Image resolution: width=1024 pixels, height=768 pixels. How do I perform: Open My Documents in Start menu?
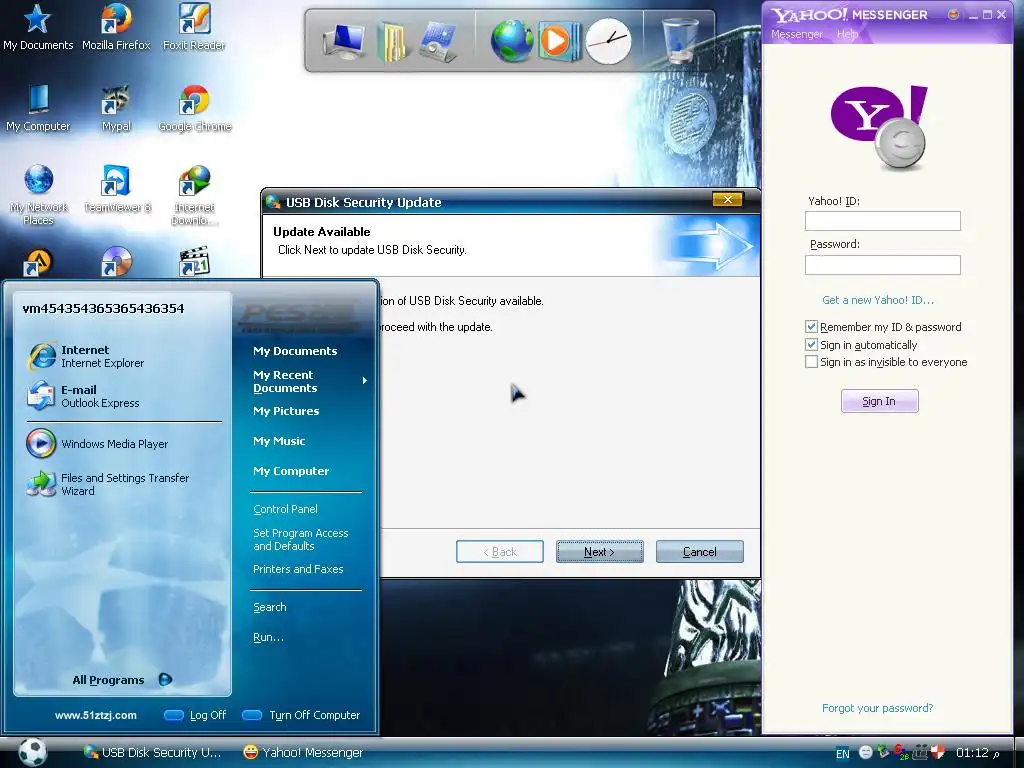click(x=295, y=351)
